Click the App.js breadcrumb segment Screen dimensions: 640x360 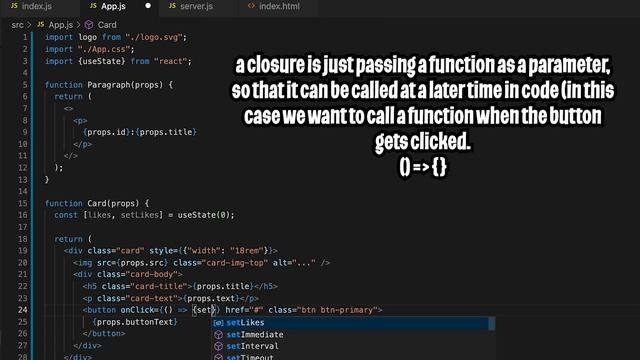coord(60,25)
